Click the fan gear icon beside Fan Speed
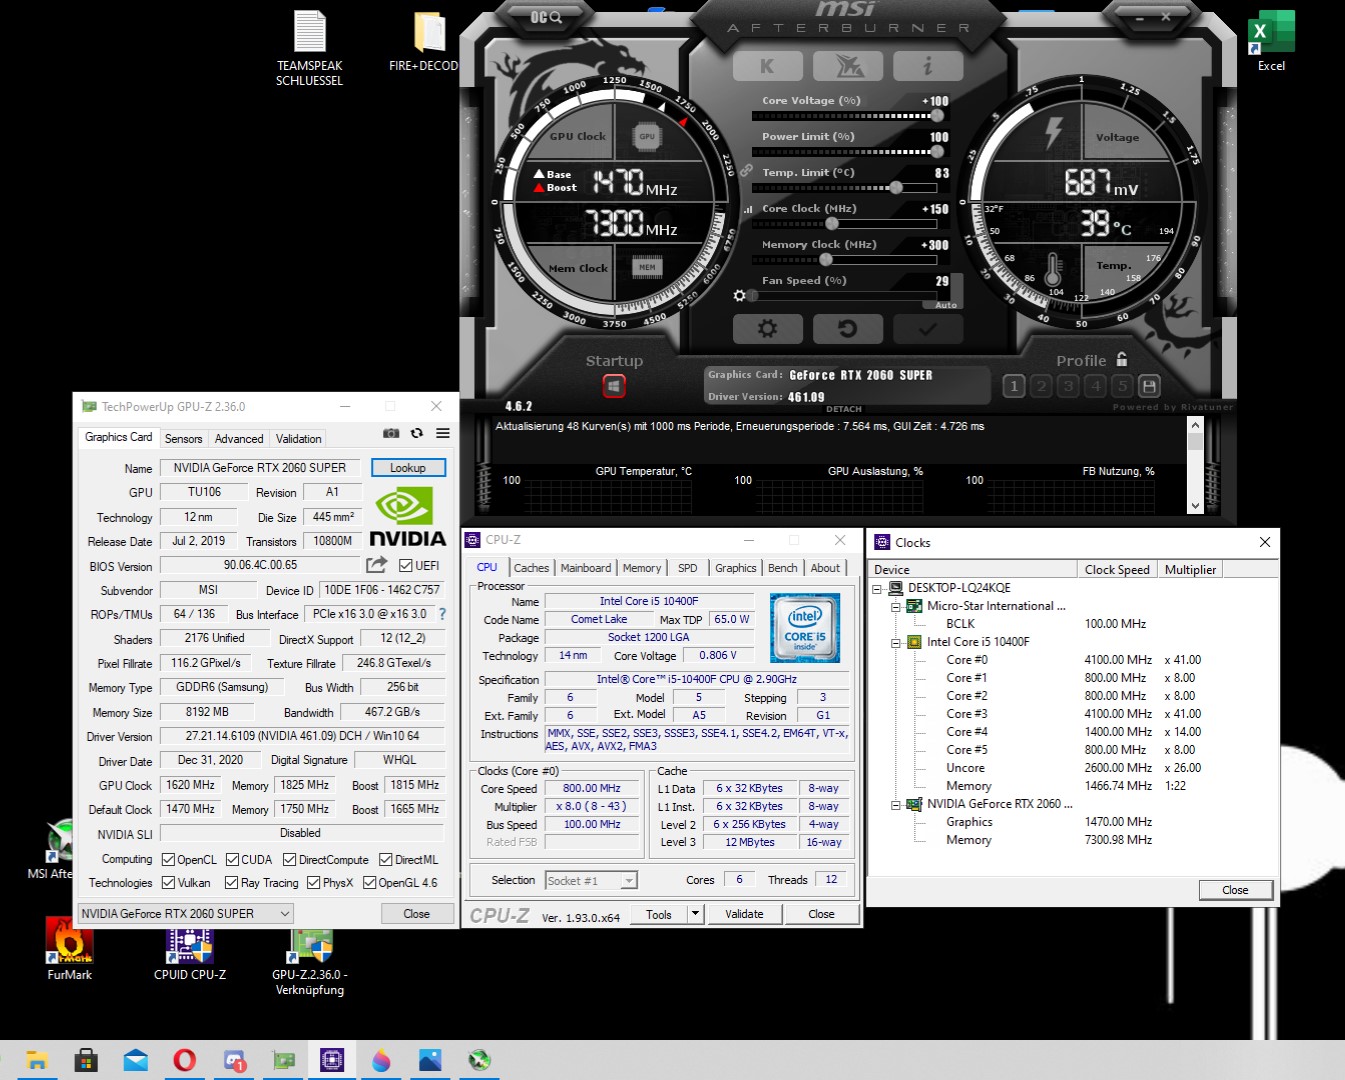 click(x=740, y=296)
